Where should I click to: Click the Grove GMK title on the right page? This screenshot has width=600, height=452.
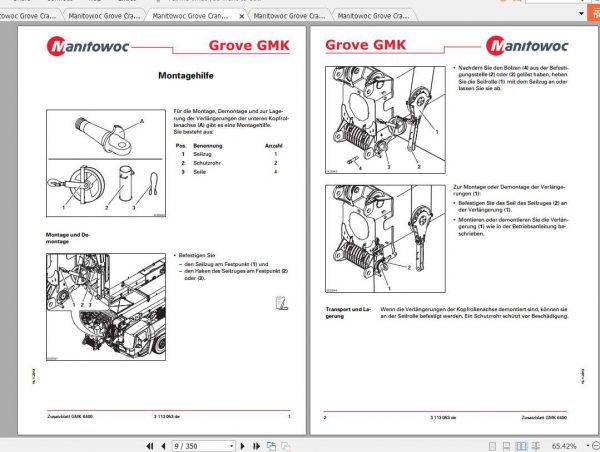[x=365, y=45]
